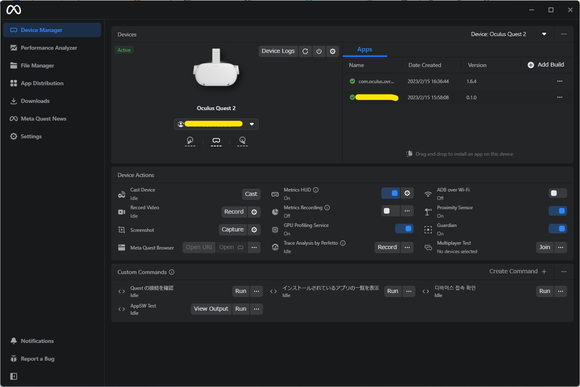The image size is (580, 387).
Task: Open options for com.oculus.ovr app row
Action: [x=560, y=81]
